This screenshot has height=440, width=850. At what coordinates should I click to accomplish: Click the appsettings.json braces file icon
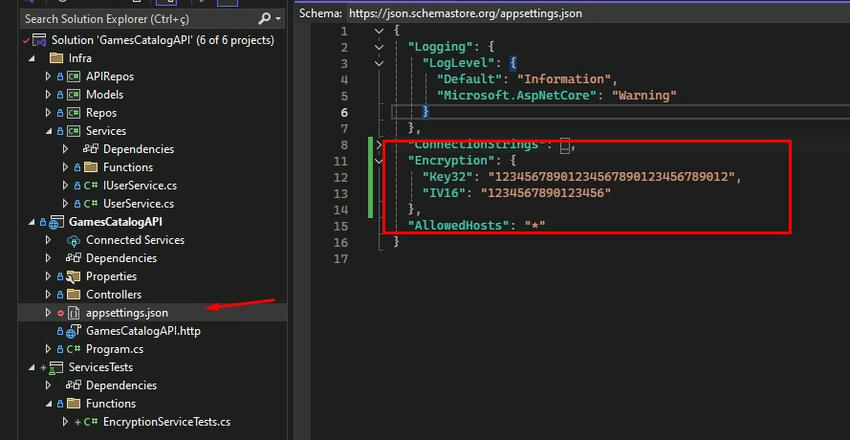74,313
